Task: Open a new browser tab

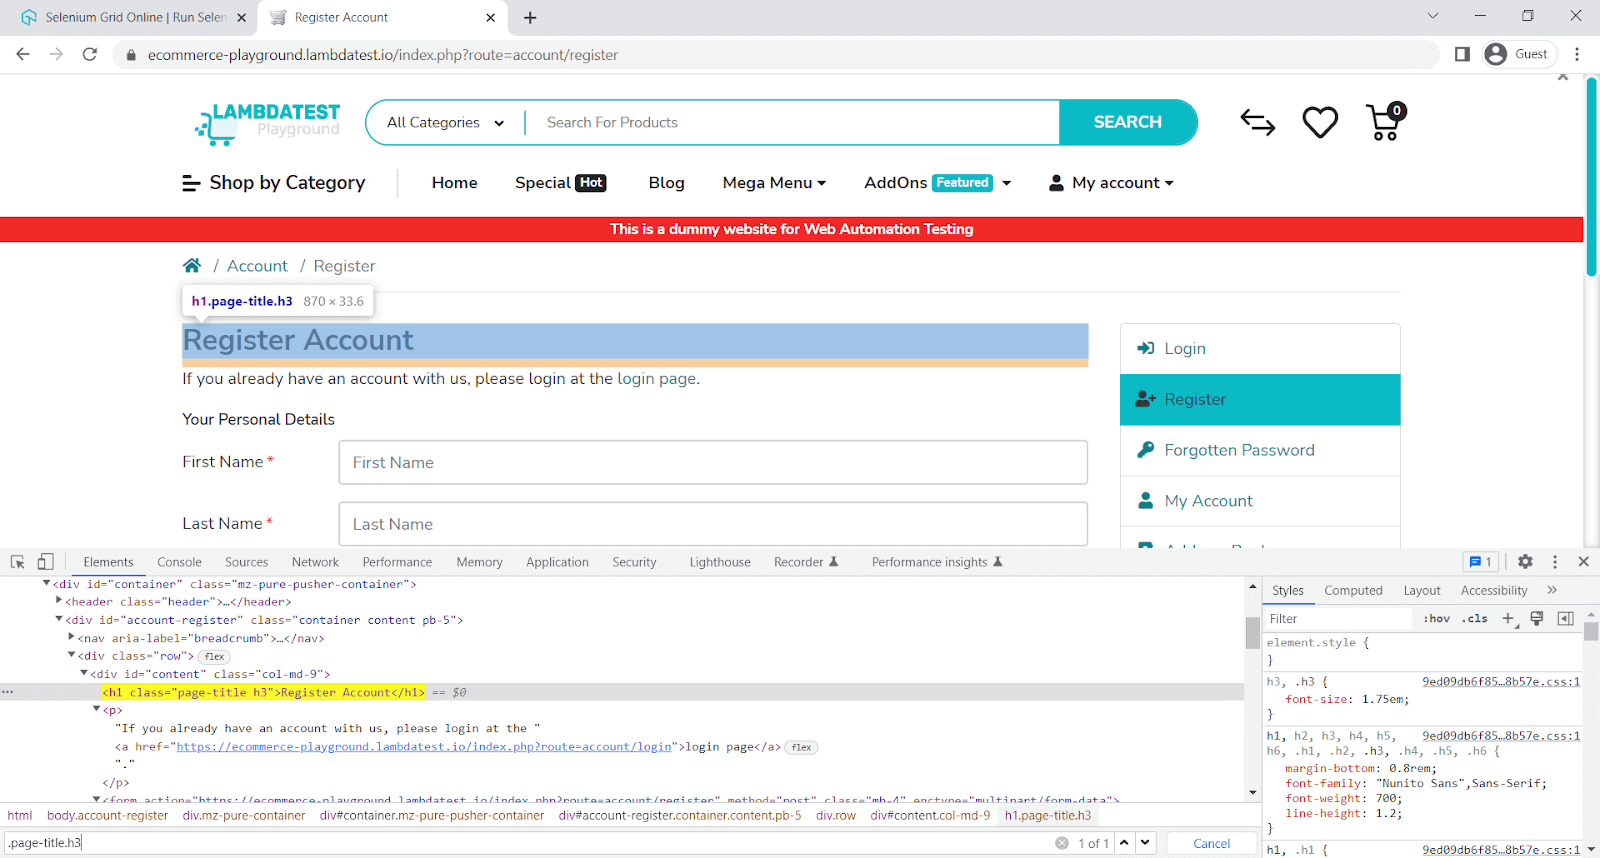Action: coord(530,18)
